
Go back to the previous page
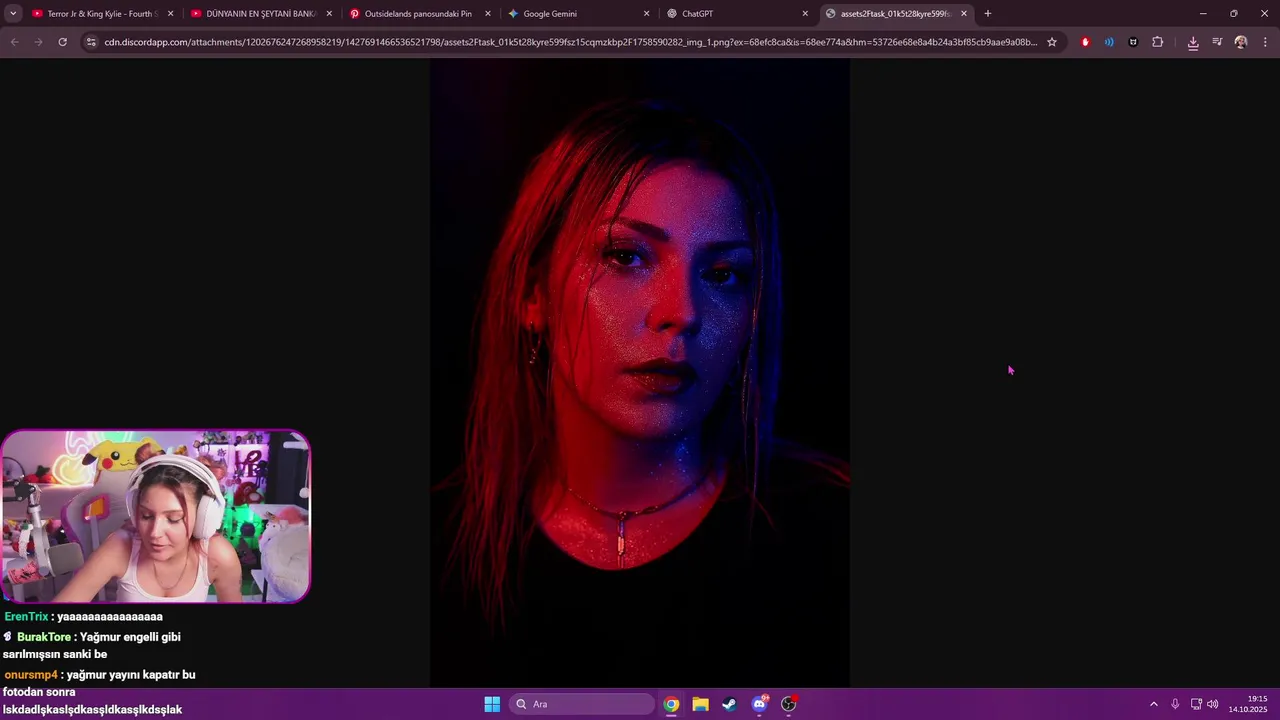tap(14, 42)
